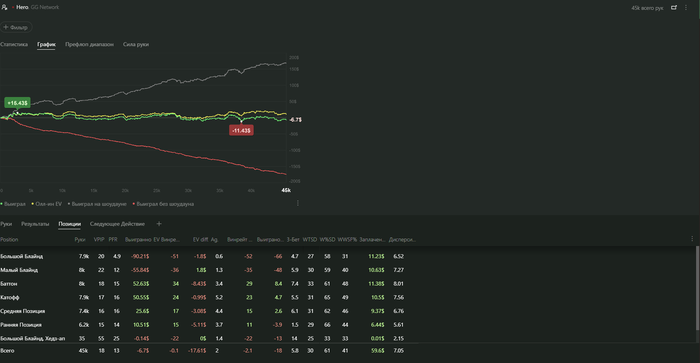700x363 pixels.
Task: Open the pop-out window icon near 45k
Action: (674, 8)
